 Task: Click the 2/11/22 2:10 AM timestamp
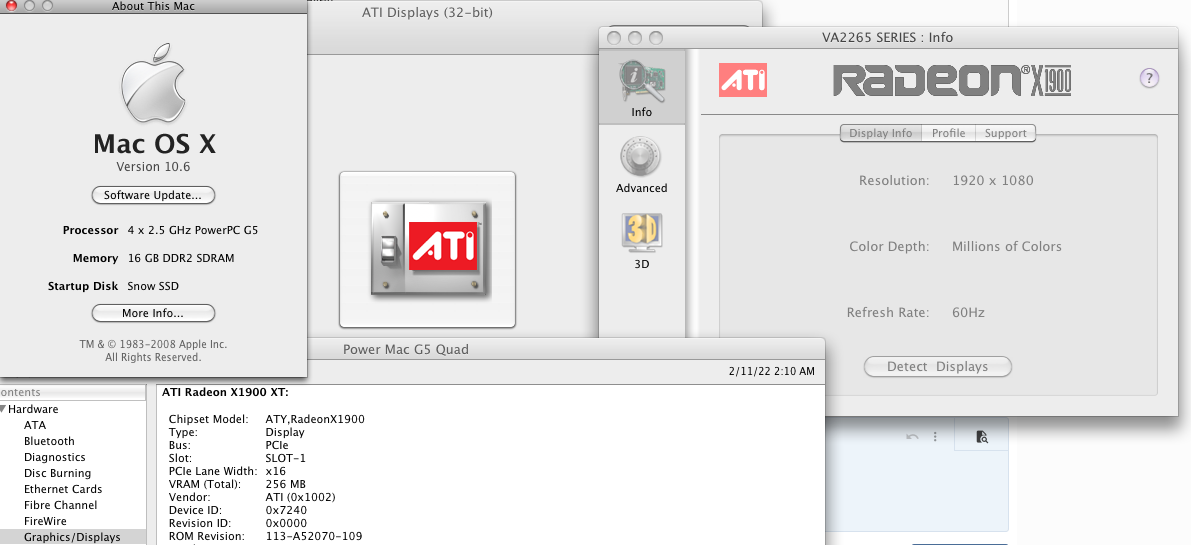coord(771,371)
